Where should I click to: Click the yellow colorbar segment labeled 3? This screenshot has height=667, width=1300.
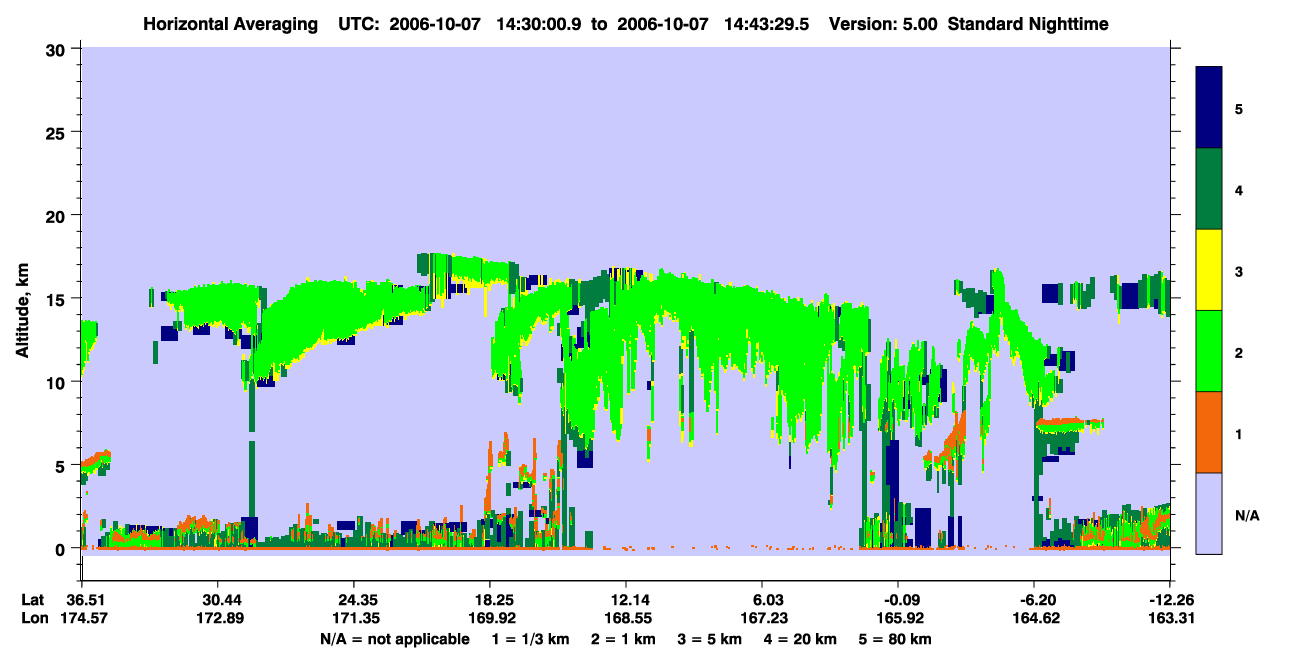(1209, 270)
